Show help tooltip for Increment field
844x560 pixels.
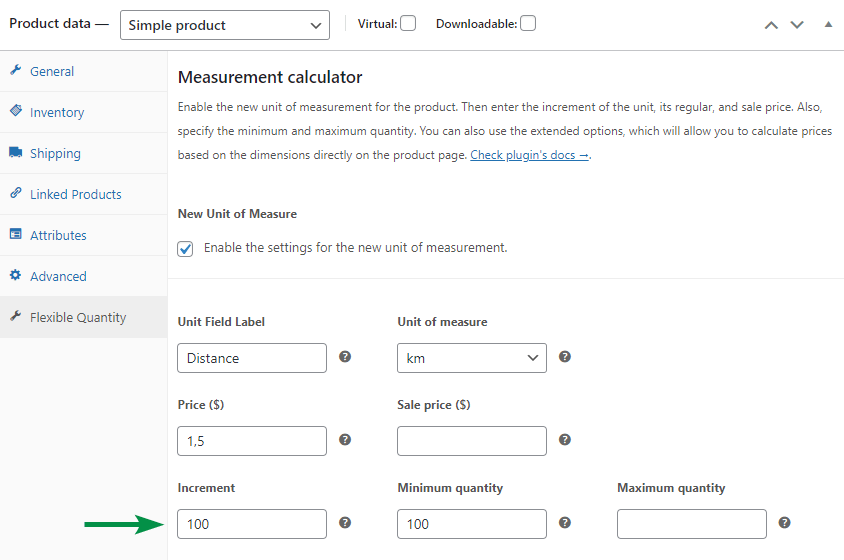click(x=345, y=522)
